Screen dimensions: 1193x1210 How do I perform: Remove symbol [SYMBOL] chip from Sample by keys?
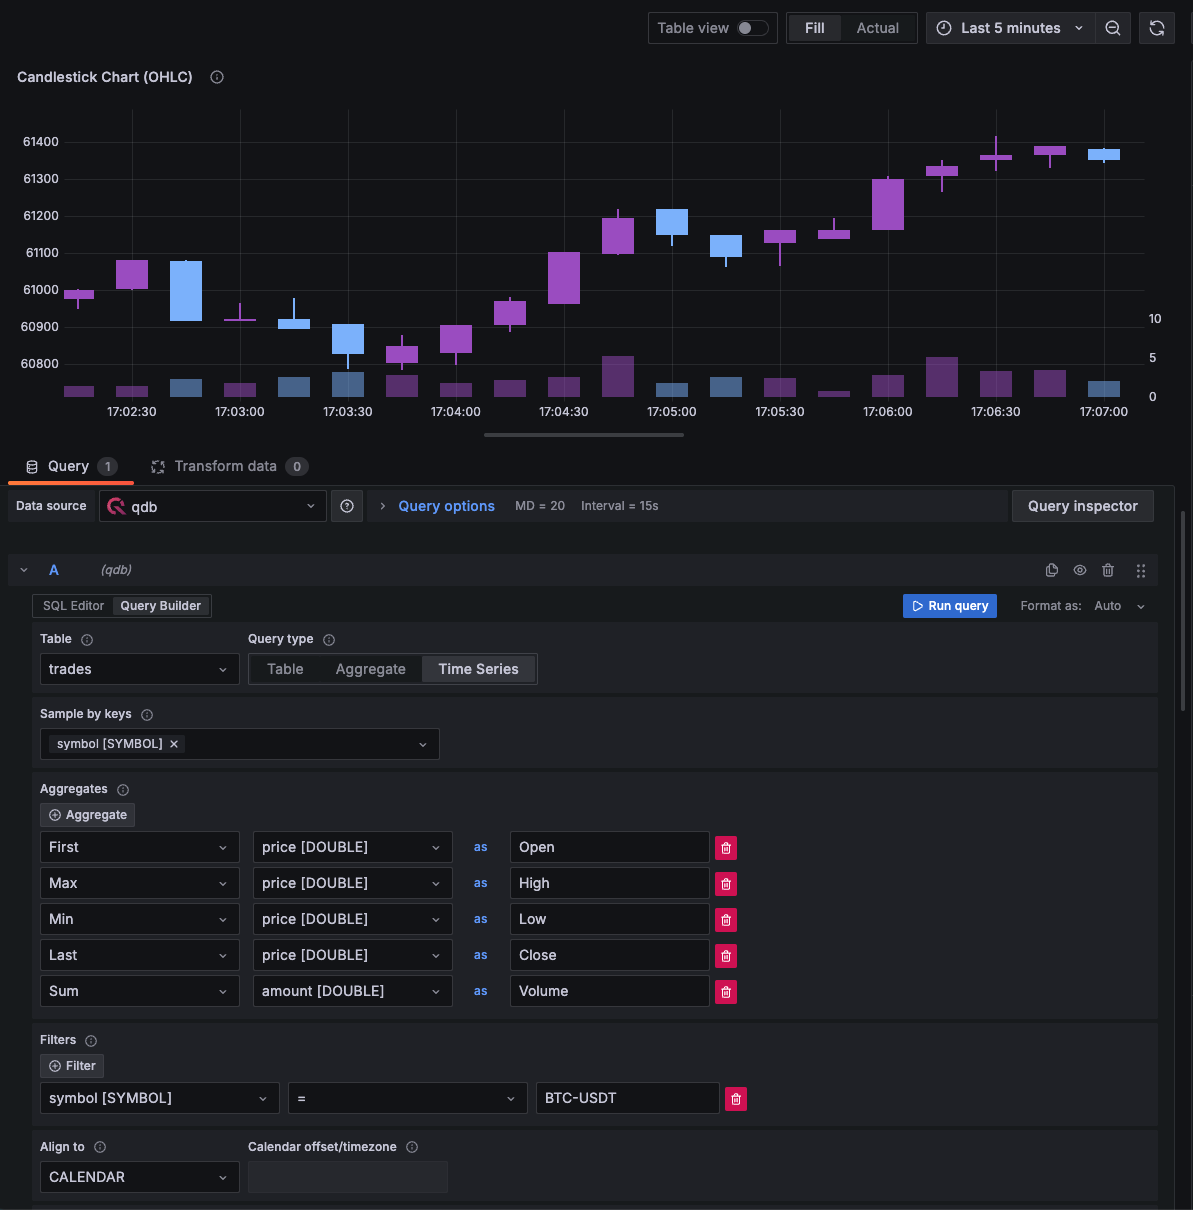174,744
